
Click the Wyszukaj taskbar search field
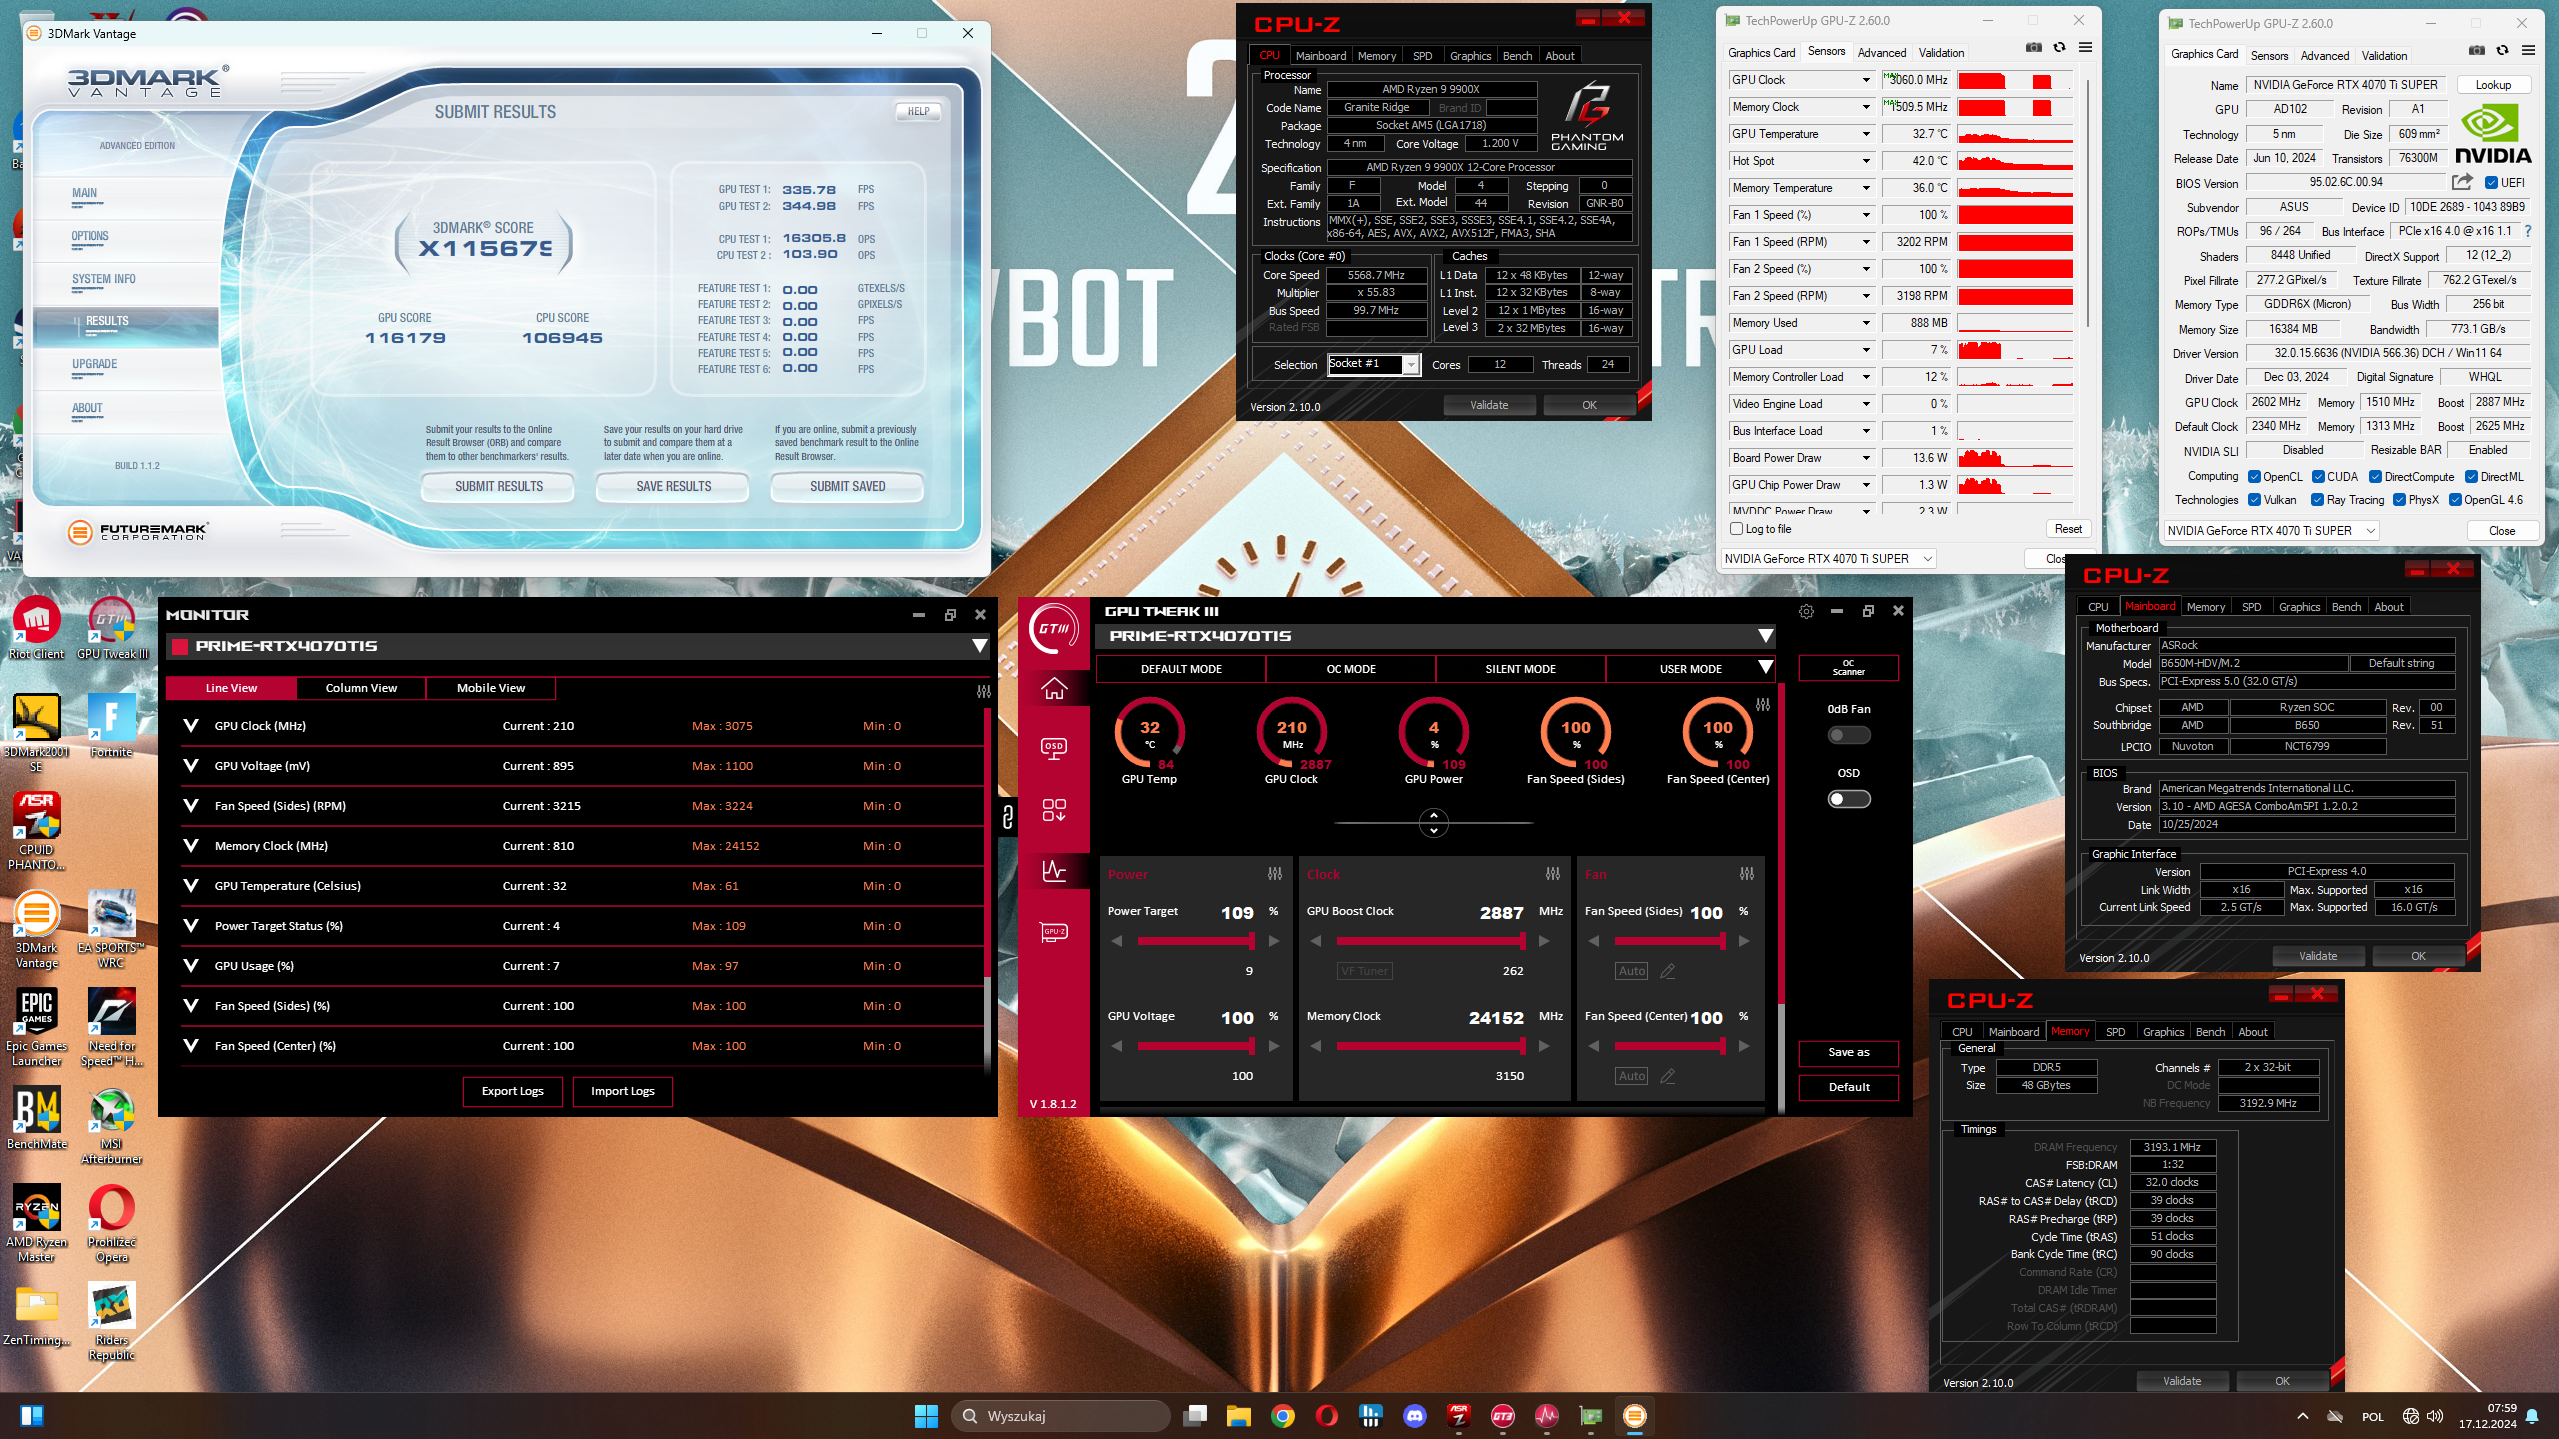[1061, 1415]
